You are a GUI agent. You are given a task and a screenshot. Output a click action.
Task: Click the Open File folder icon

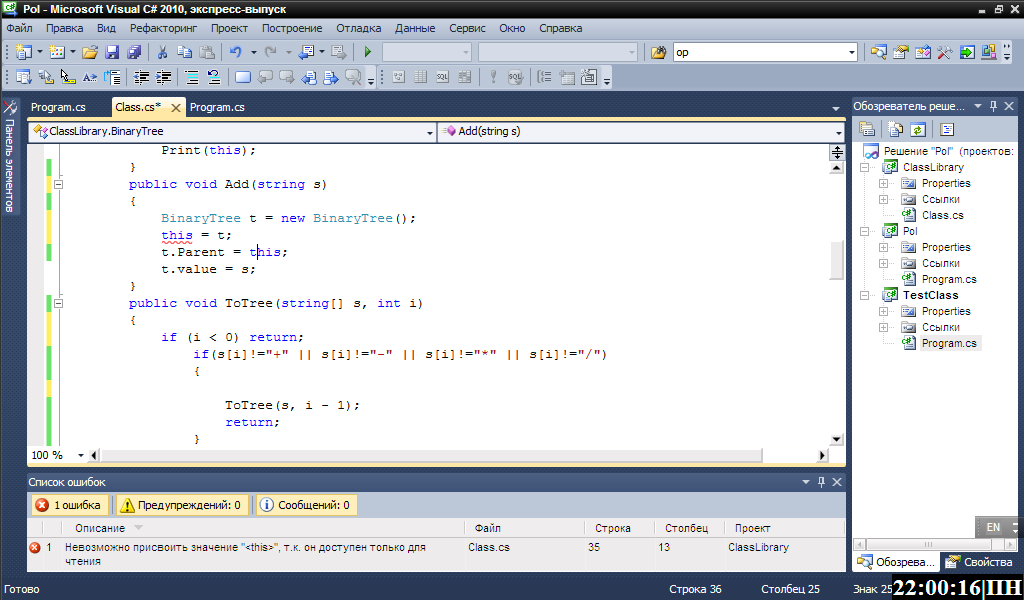pyautogui.click(x=90, y=52)
